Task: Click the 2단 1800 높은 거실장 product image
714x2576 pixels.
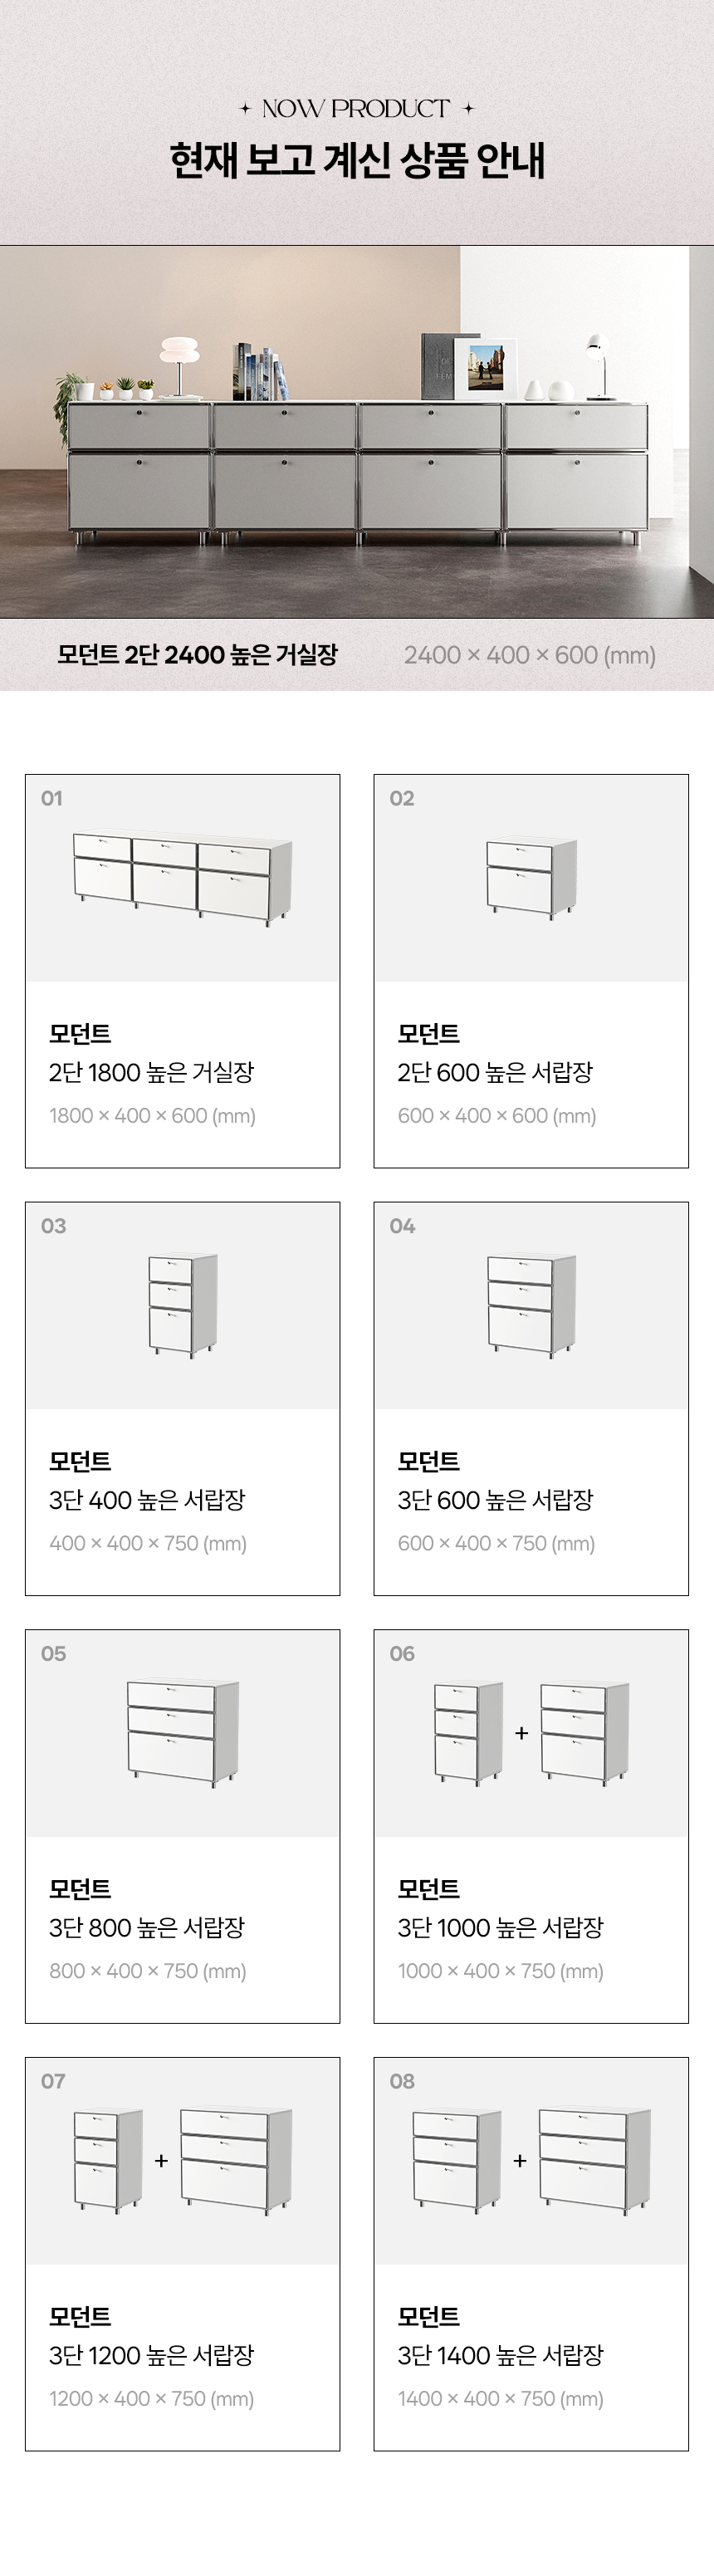Action: [182, 878]
